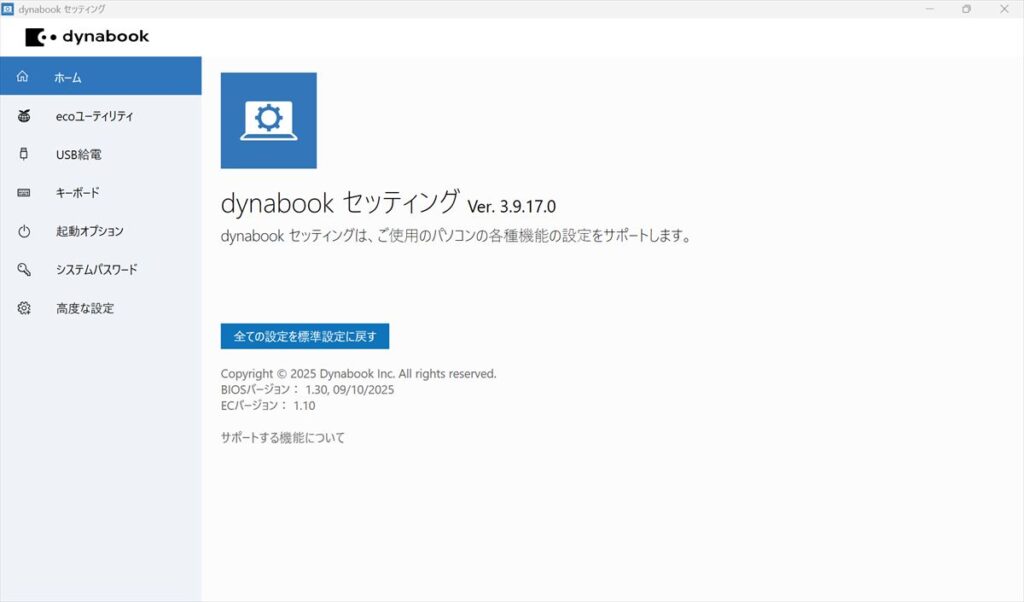The height and width of the screenshot is (602, 1024).
Task: Go to the キーボード settings page
Action: tap(78, 193)
